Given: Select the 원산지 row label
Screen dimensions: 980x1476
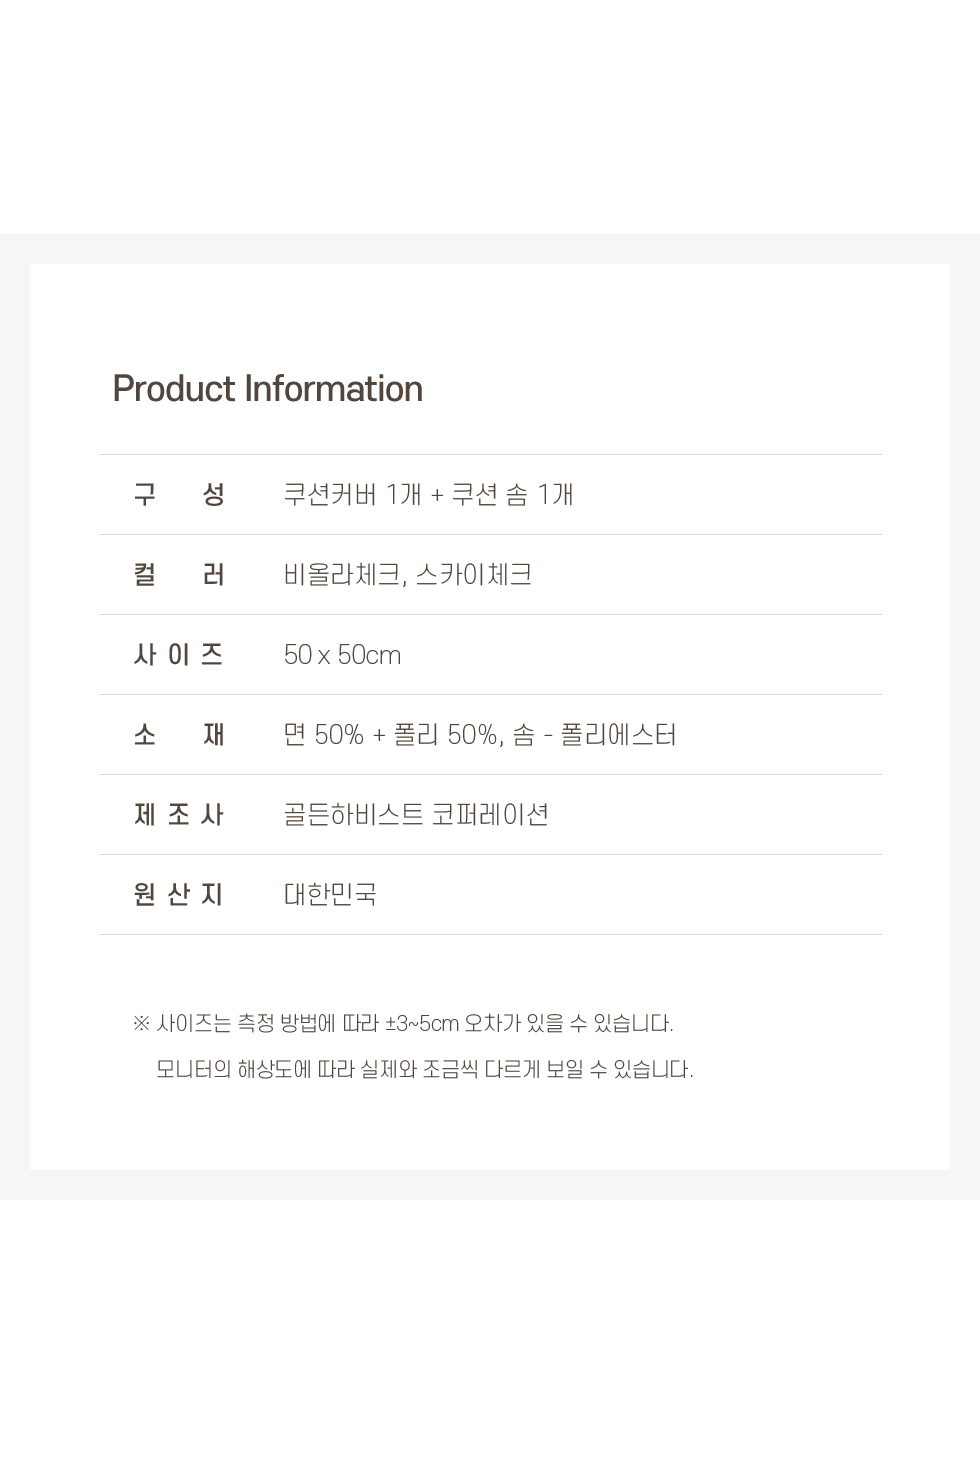Looking at the screenshot, I should coord(179,894).
